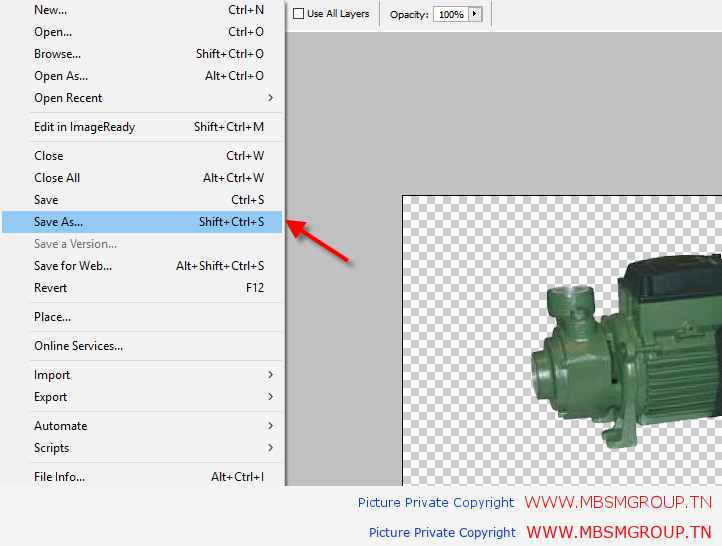This screenshot has width=722, height=546.
Task: Open the Opacity slider arrow
Action: pos(475,14)
